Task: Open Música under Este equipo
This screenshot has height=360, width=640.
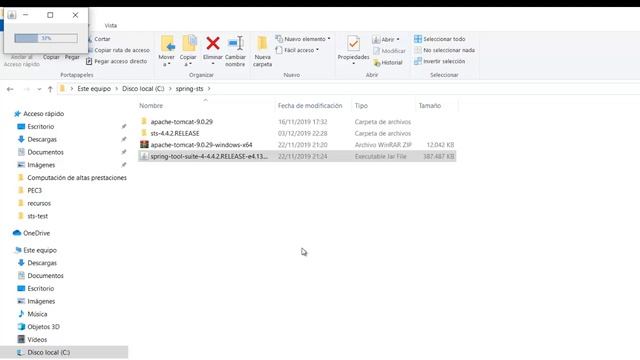Action: 32,314
